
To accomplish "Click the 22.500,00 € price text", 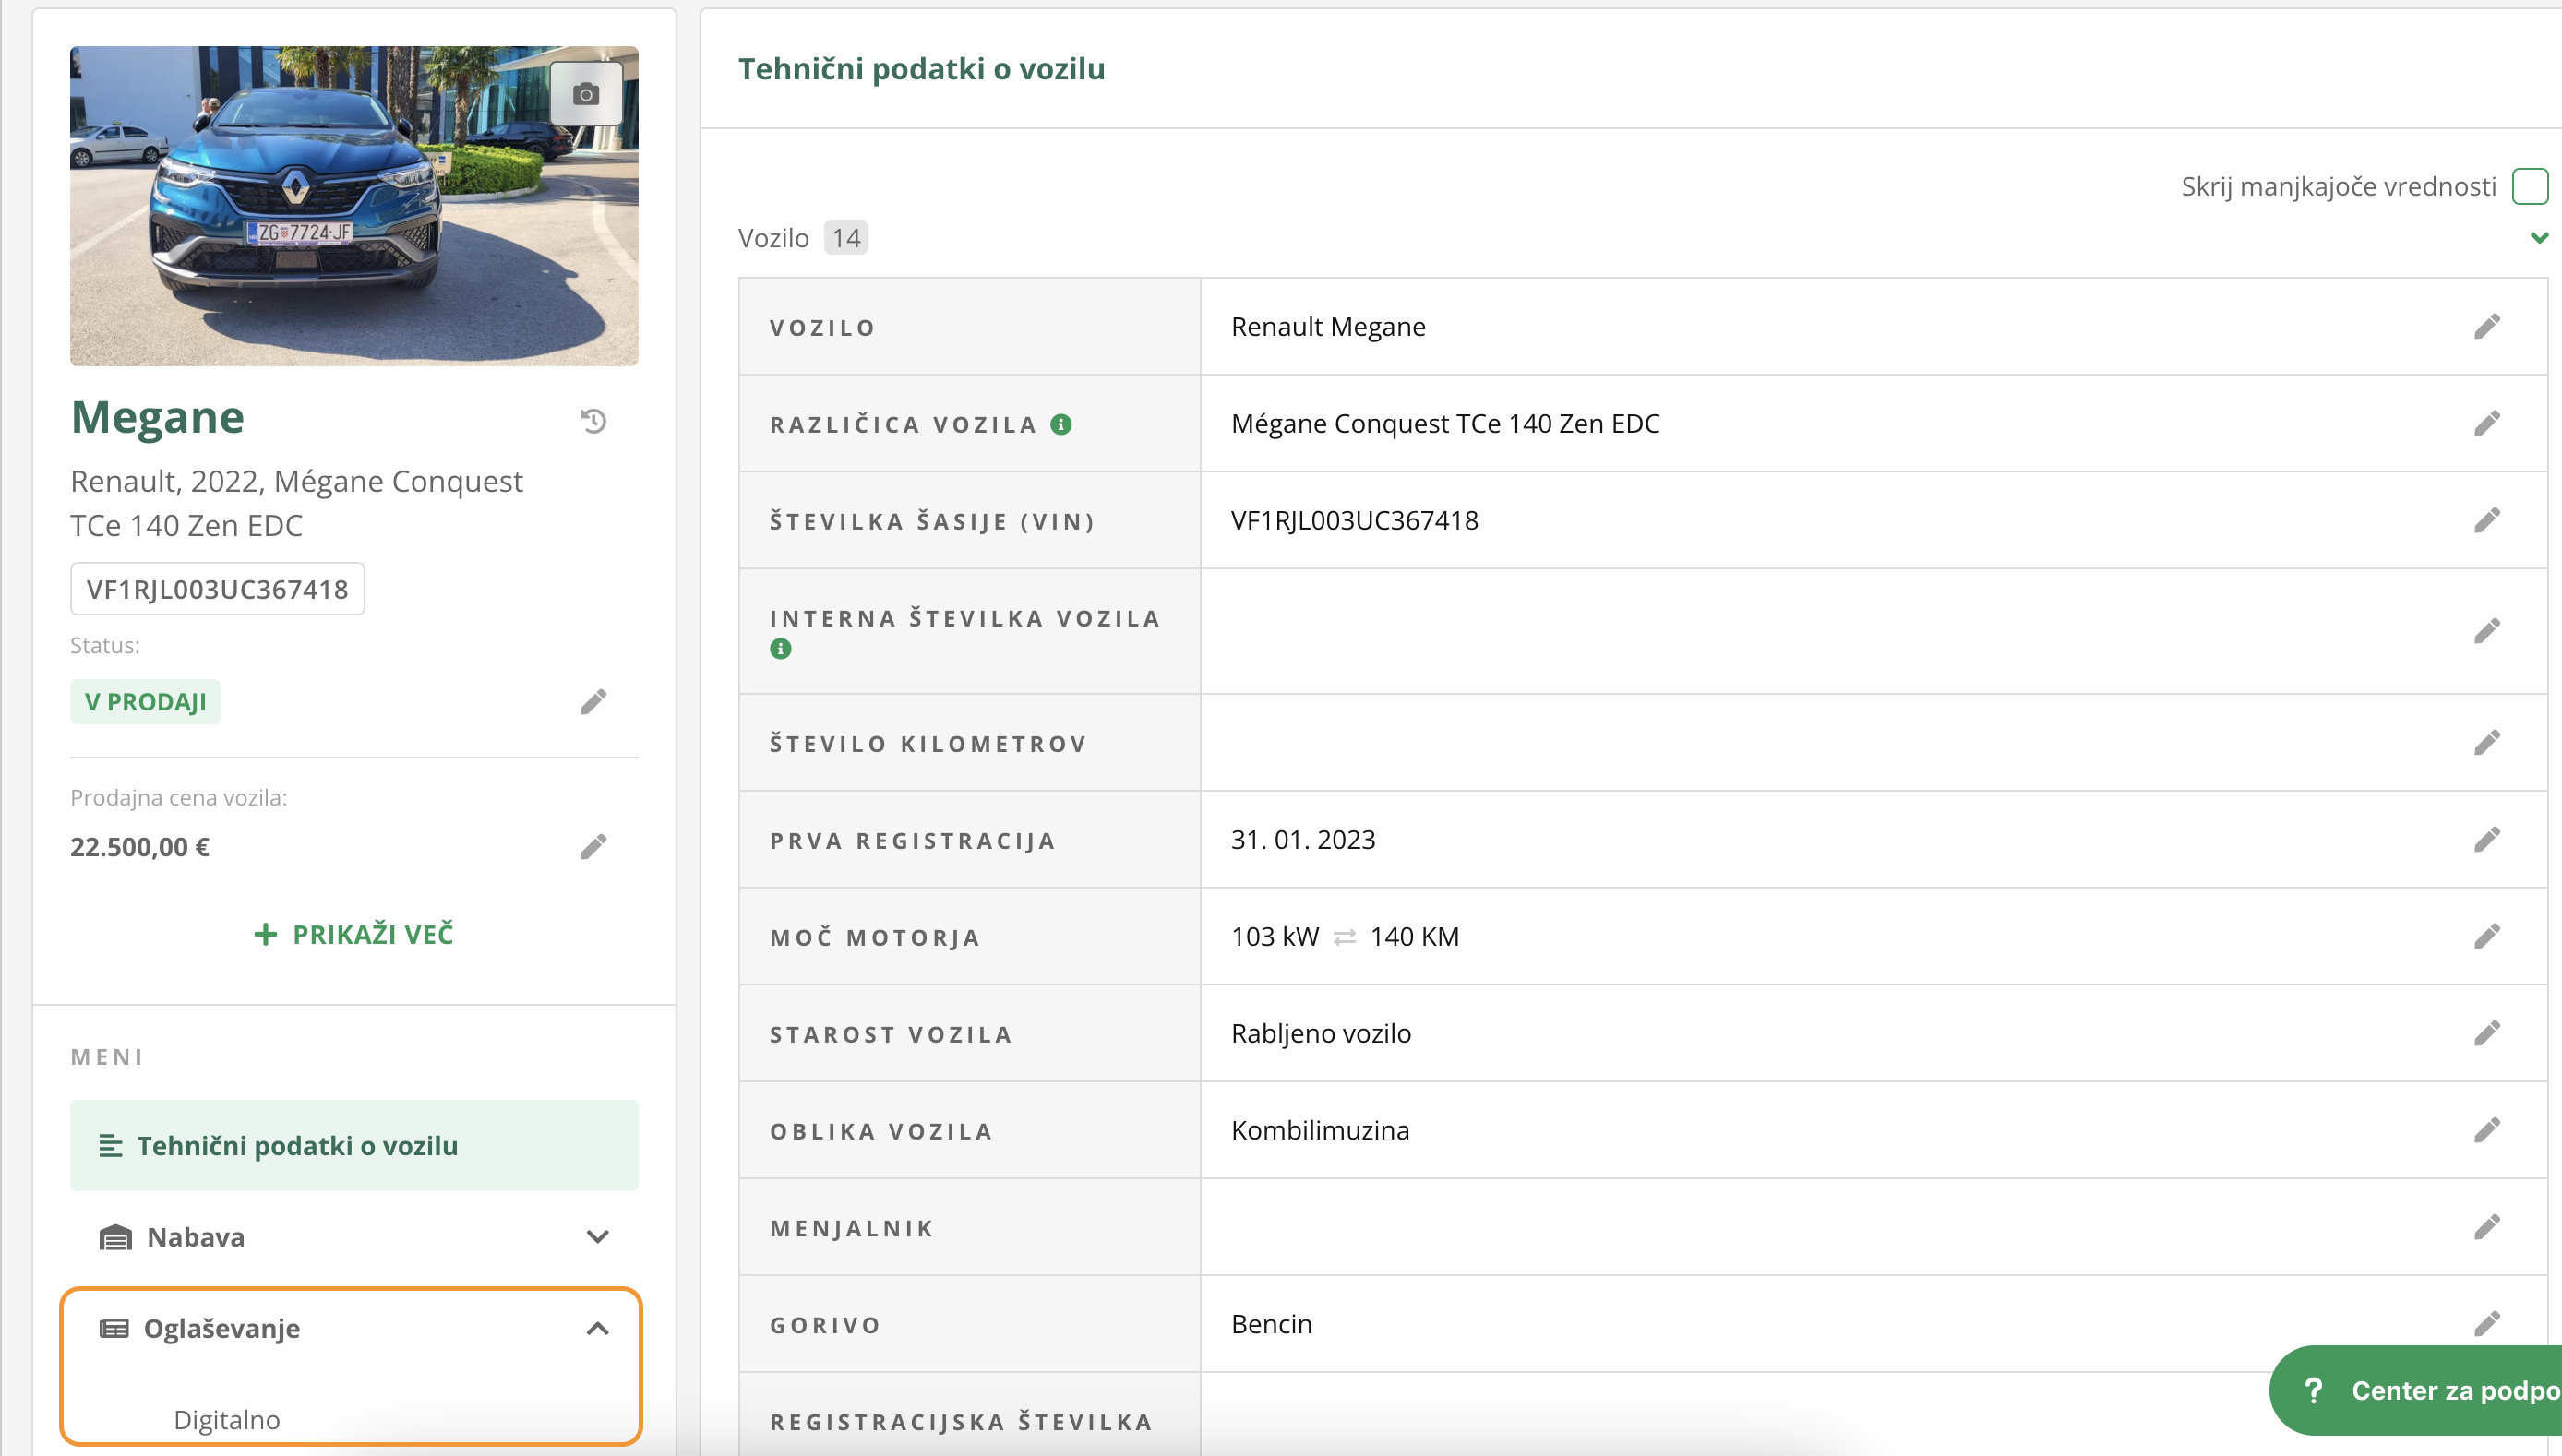I will [x=140, y=847].
